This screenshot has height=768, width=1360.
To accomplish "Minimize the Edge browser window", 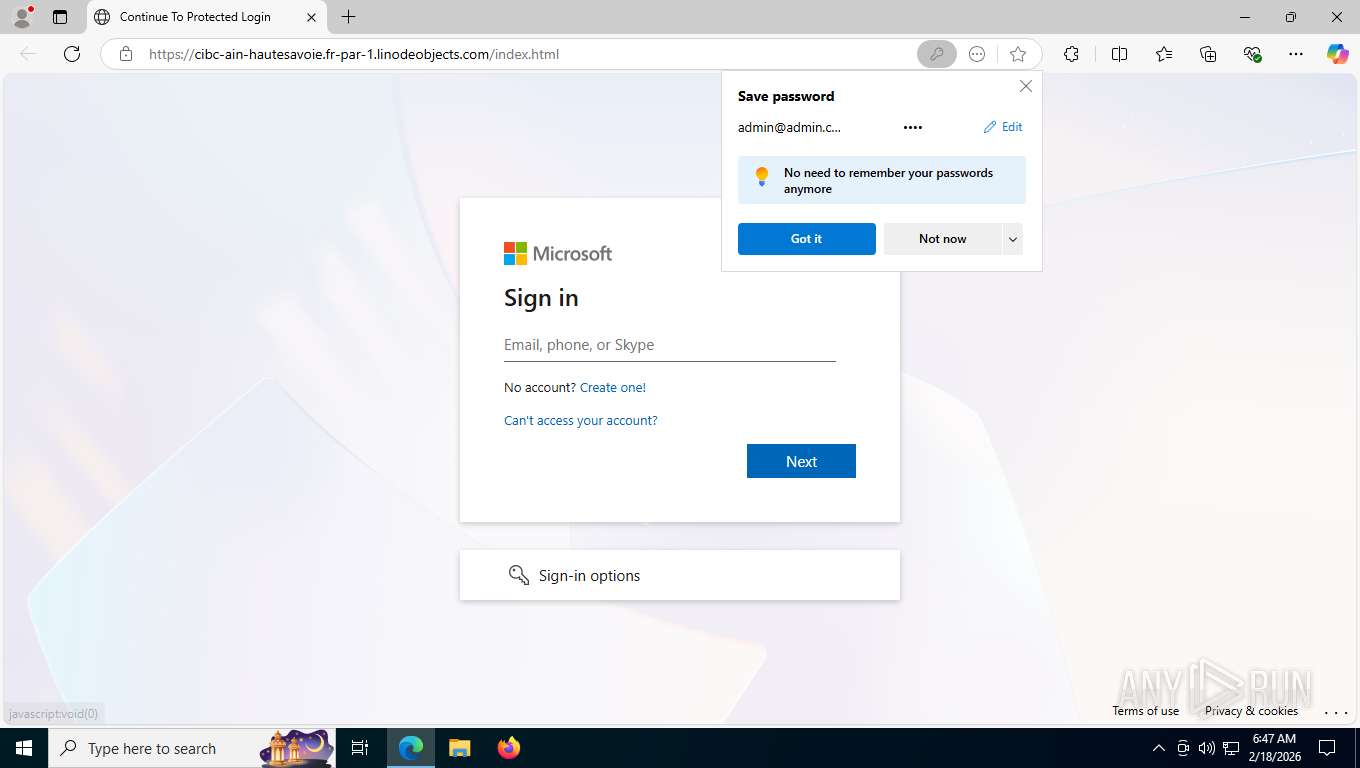I will [1245, 17].
